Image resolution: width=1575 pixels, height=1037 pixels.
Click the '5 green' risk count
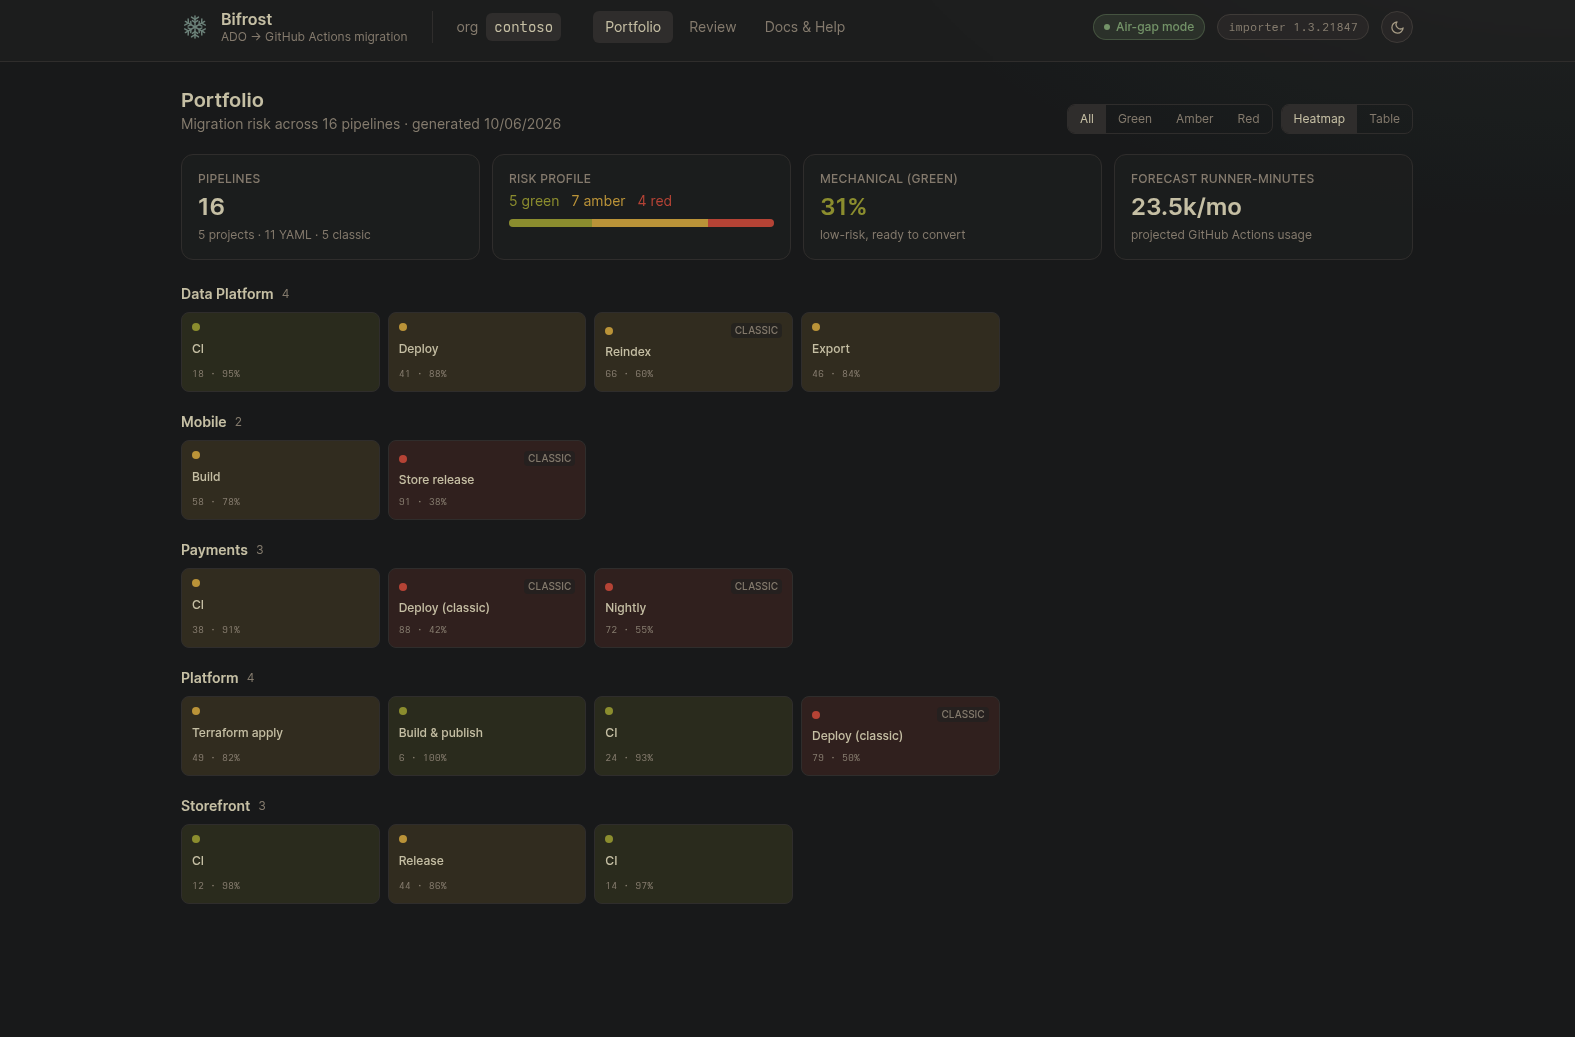[534, 201]
